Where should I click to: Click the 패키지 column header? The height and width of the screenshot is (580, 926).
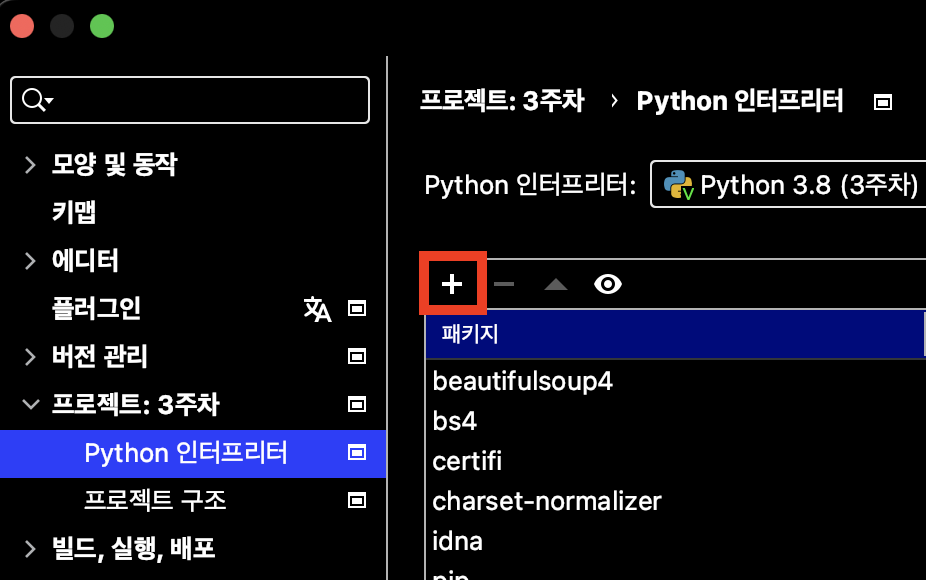click(x=674, y=334)
